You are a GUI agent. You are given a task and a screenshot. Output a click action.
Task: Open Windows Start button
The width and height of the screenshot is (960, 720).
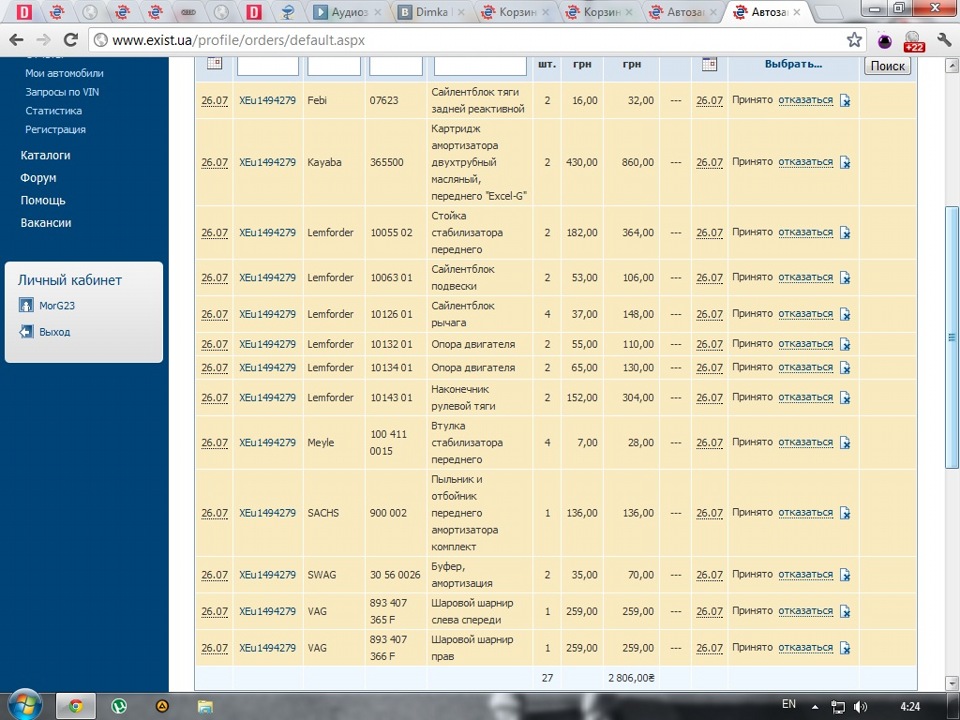pos(24,704)
